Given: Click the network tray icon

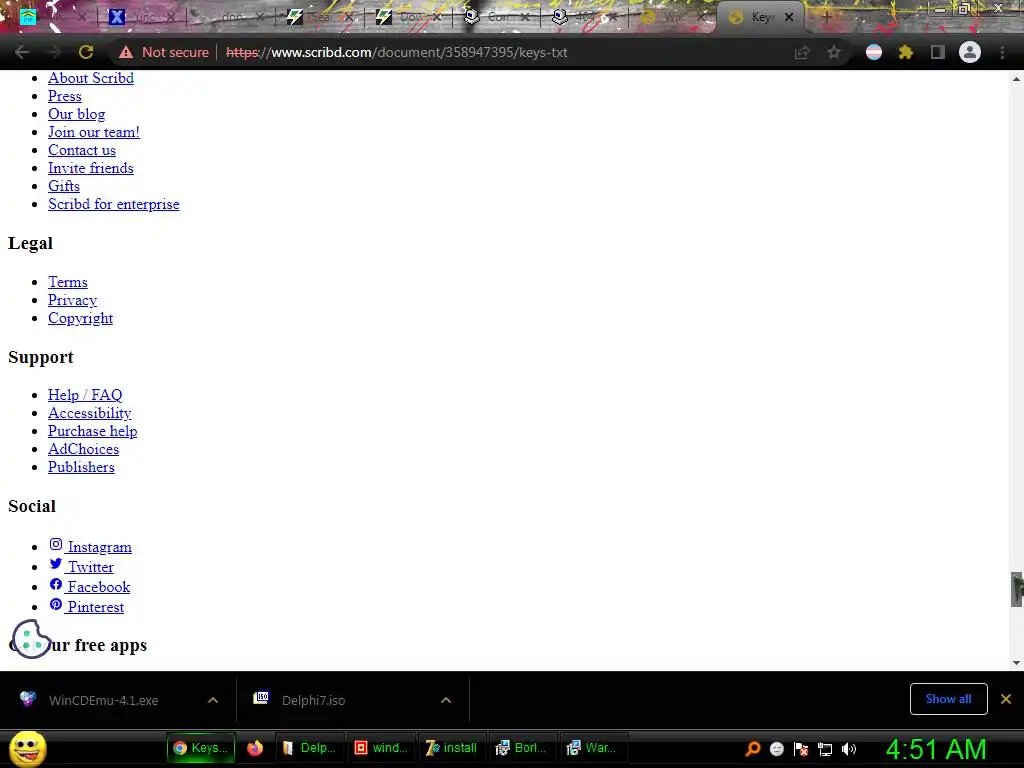Looking at the screenshot, I should click(x=825, y=749).
